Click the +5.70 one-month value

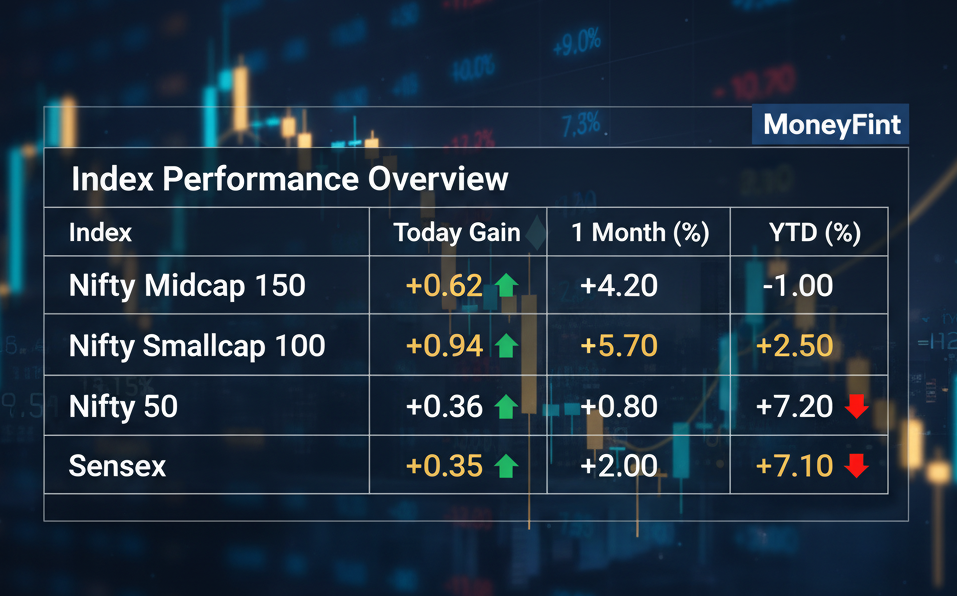[x=619, y=346]
